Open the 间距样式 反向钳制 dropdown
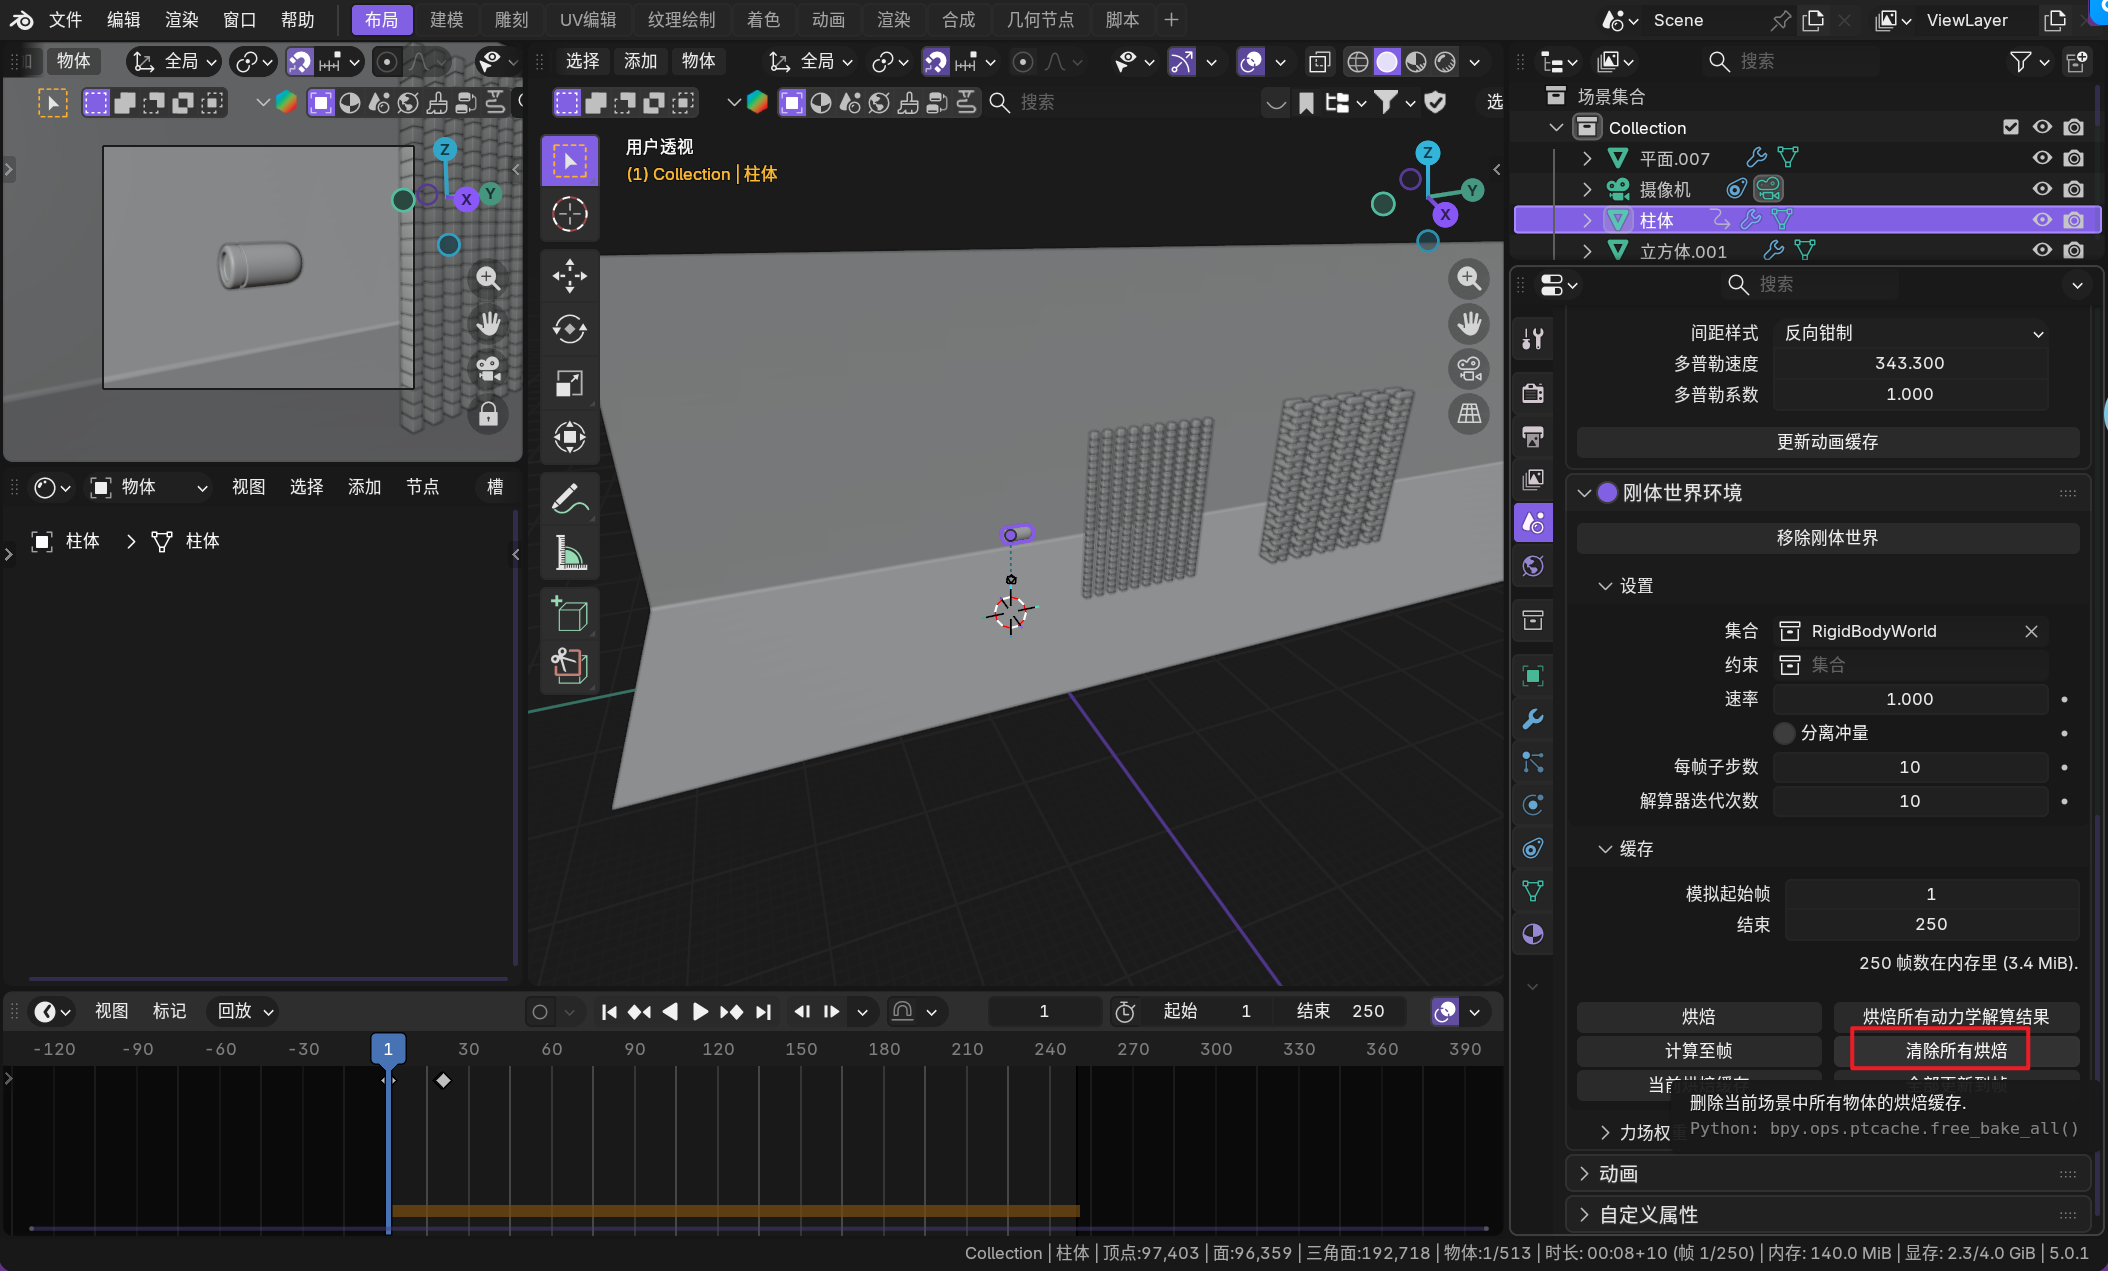The width and height of the screenshot is (2108, 1271). click(1912, 333)
